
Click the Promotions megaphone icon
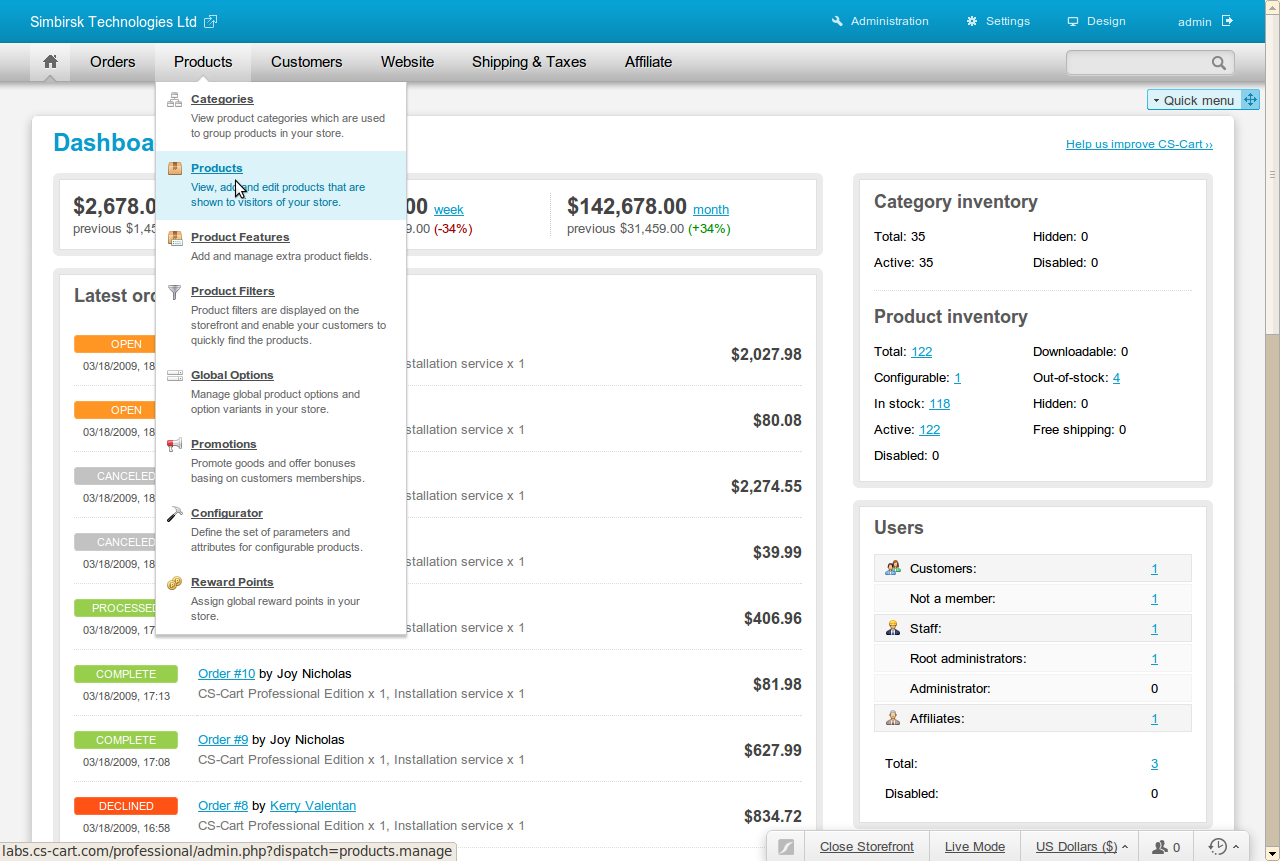click(x=175, y=444)
